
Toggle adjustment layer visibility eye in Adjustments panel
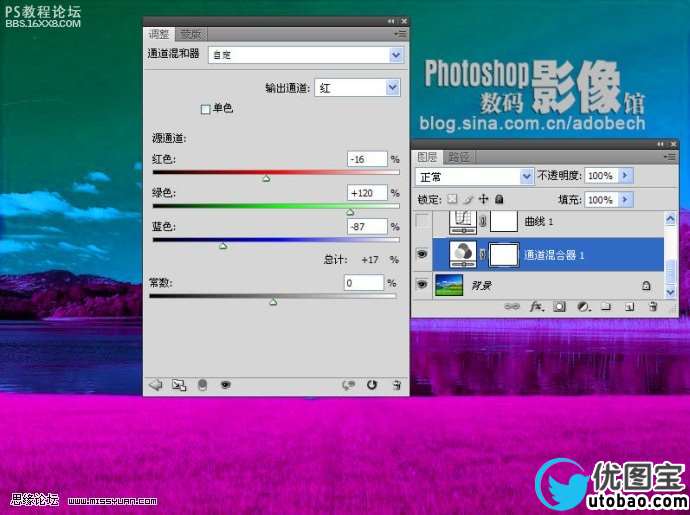[226, 385]
